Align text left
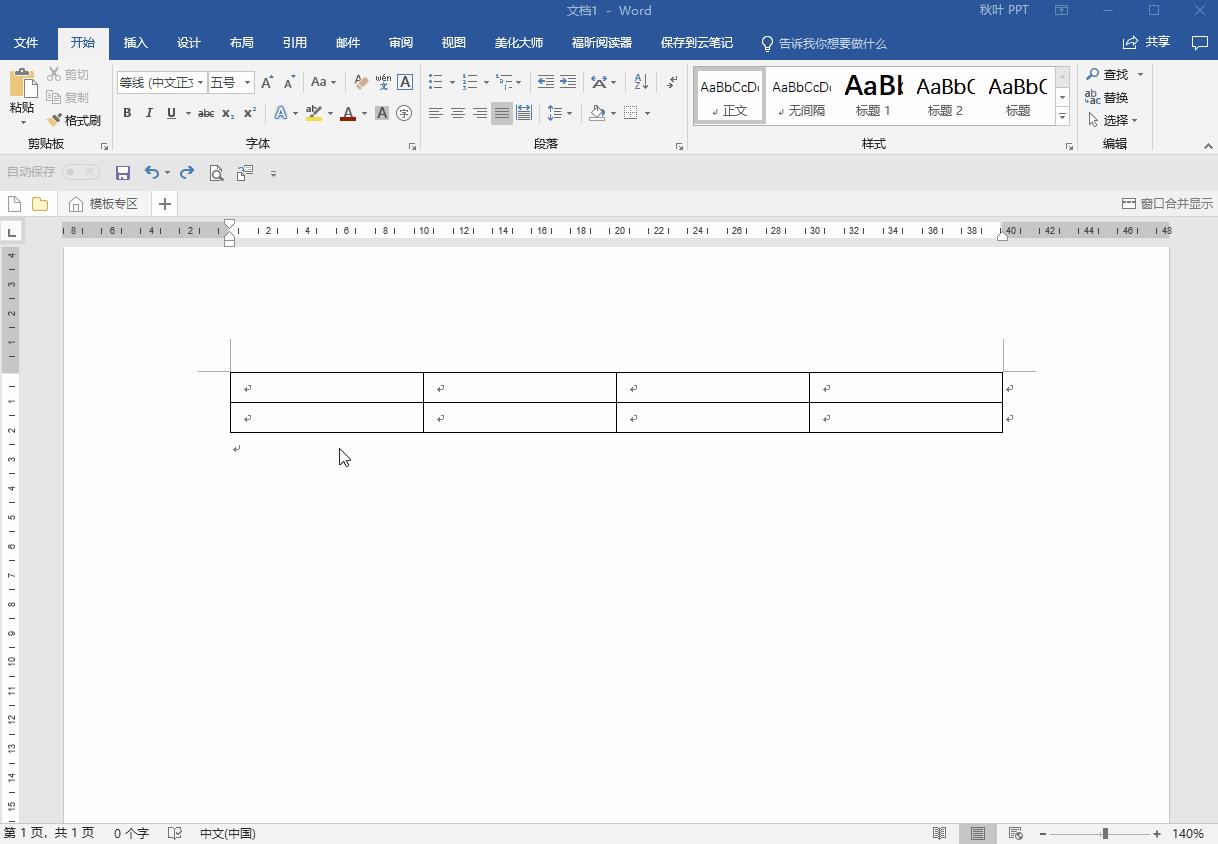1218x844 pixels. coord(436,113)
